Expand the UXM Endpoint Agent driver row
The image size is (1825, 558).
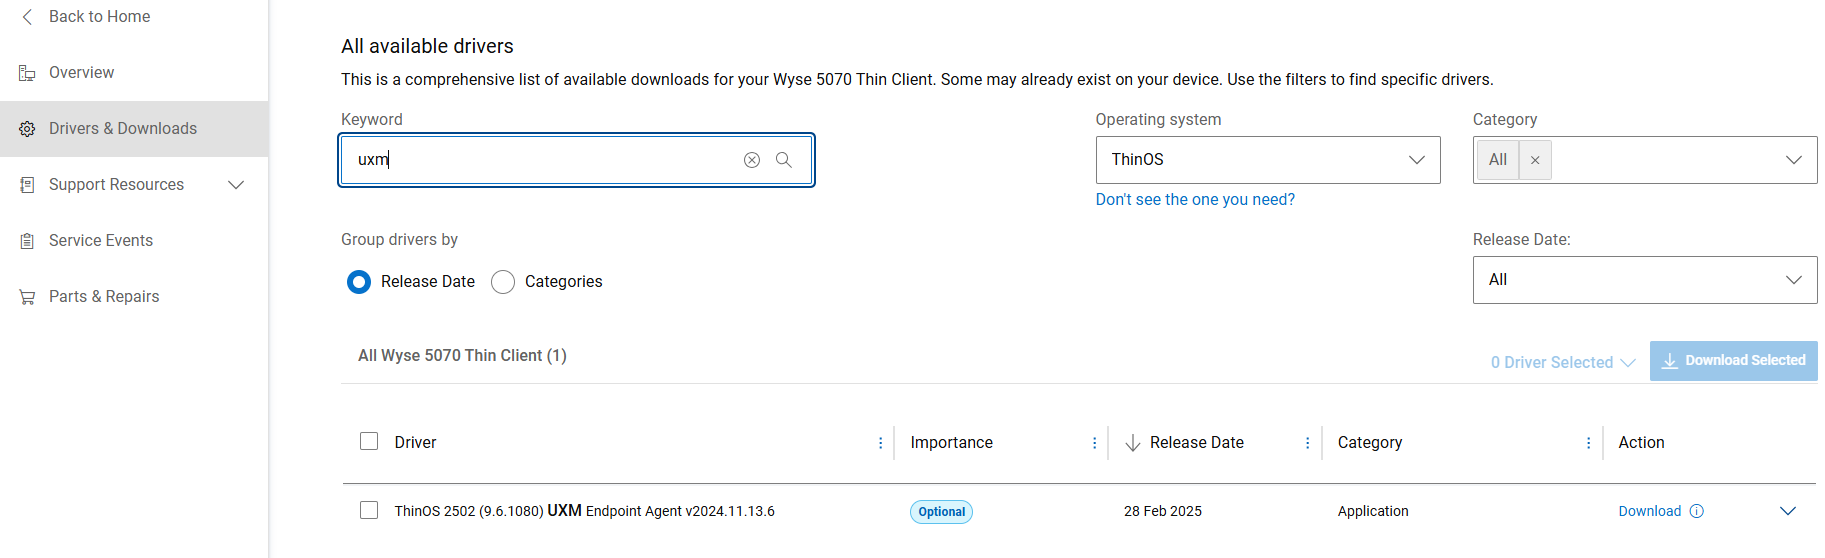pos(1788,511)
